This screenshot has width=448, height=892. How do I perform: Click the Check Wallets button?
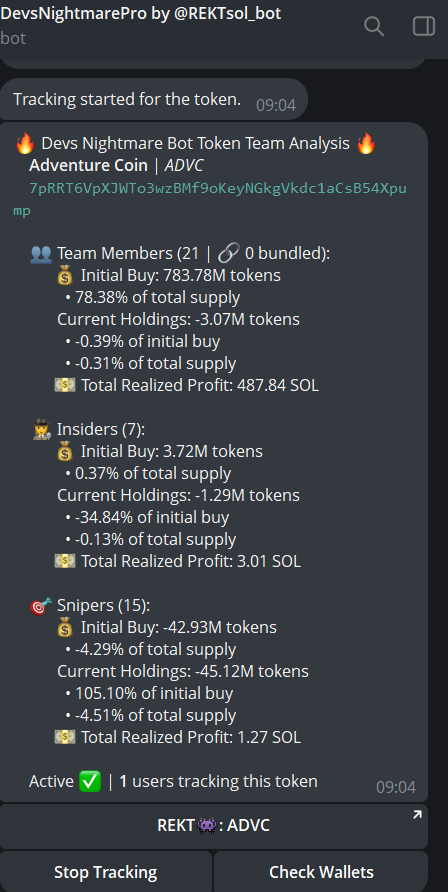coord(321,872)
